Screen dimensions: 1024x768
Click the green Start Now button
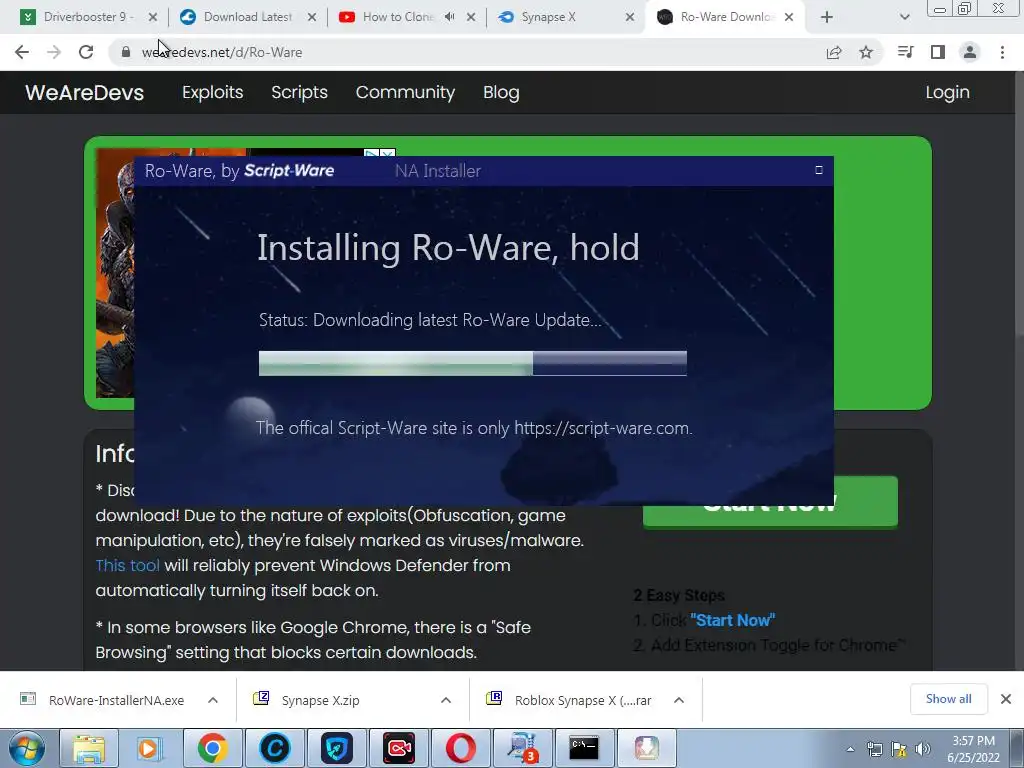pyautogui.click(x=770, y=502)
